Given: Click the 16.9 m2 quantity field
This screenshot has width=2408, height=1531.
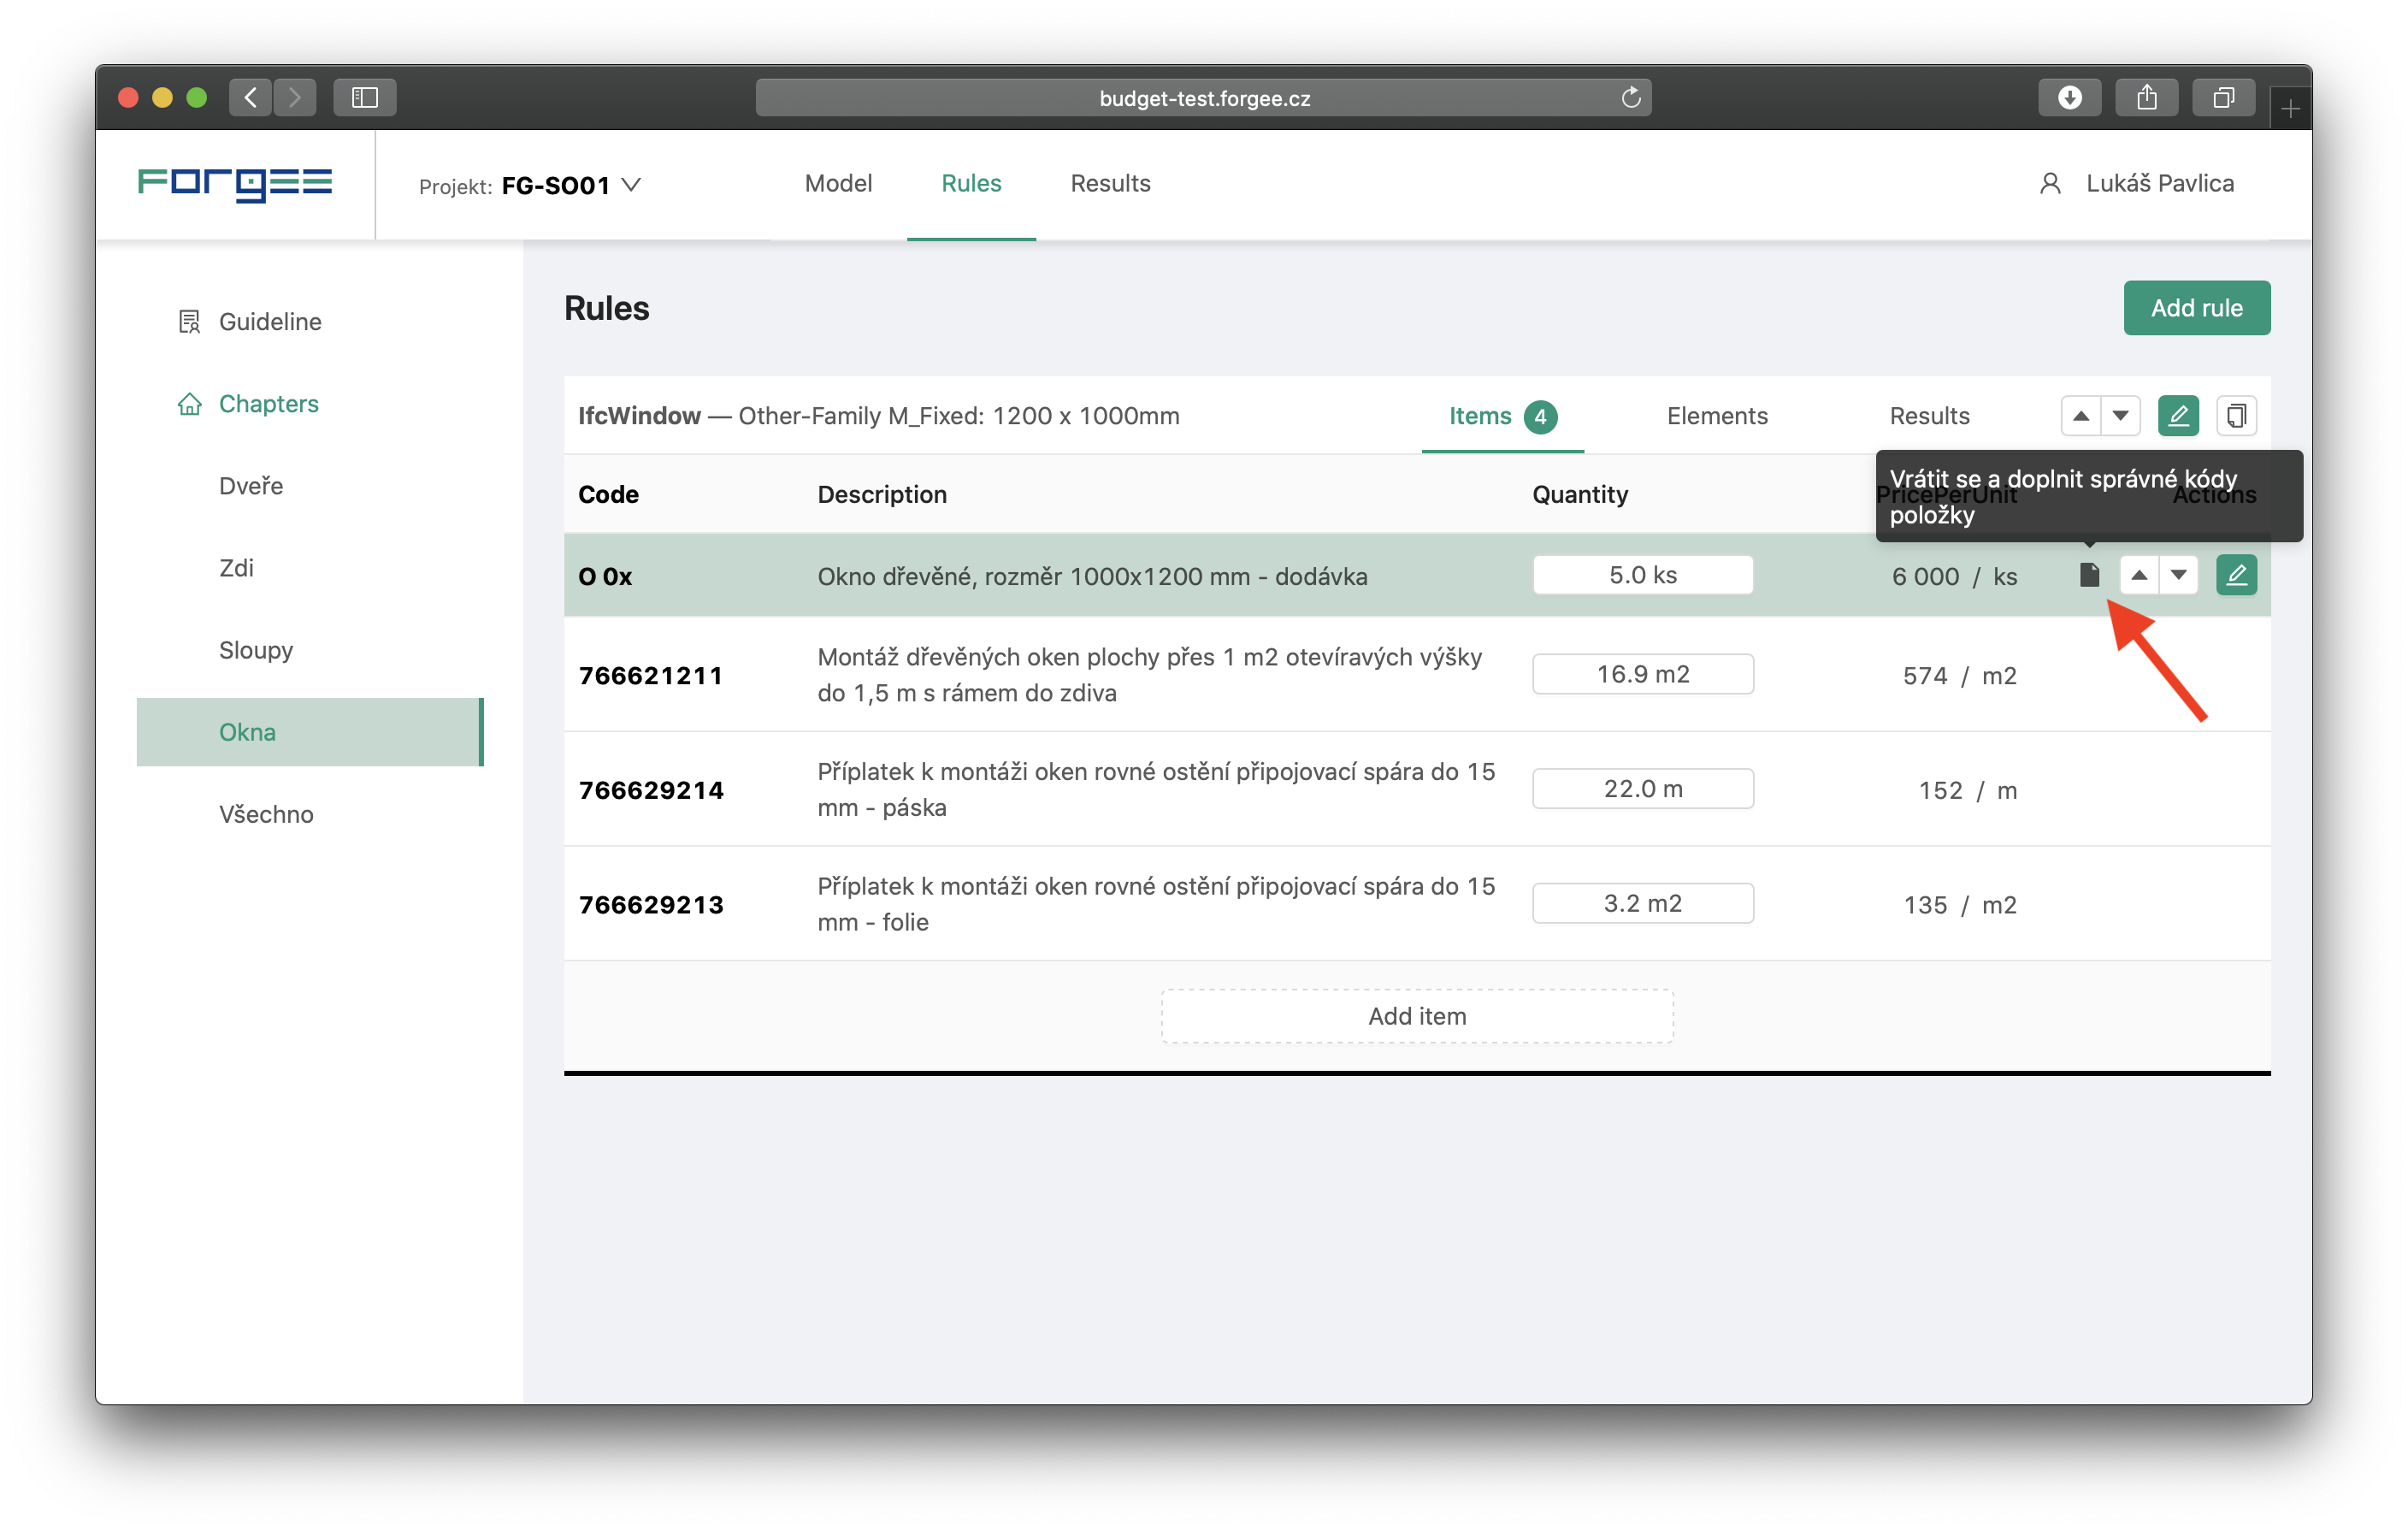Looking at the screenshot, I should click(x=1642, y=674).
